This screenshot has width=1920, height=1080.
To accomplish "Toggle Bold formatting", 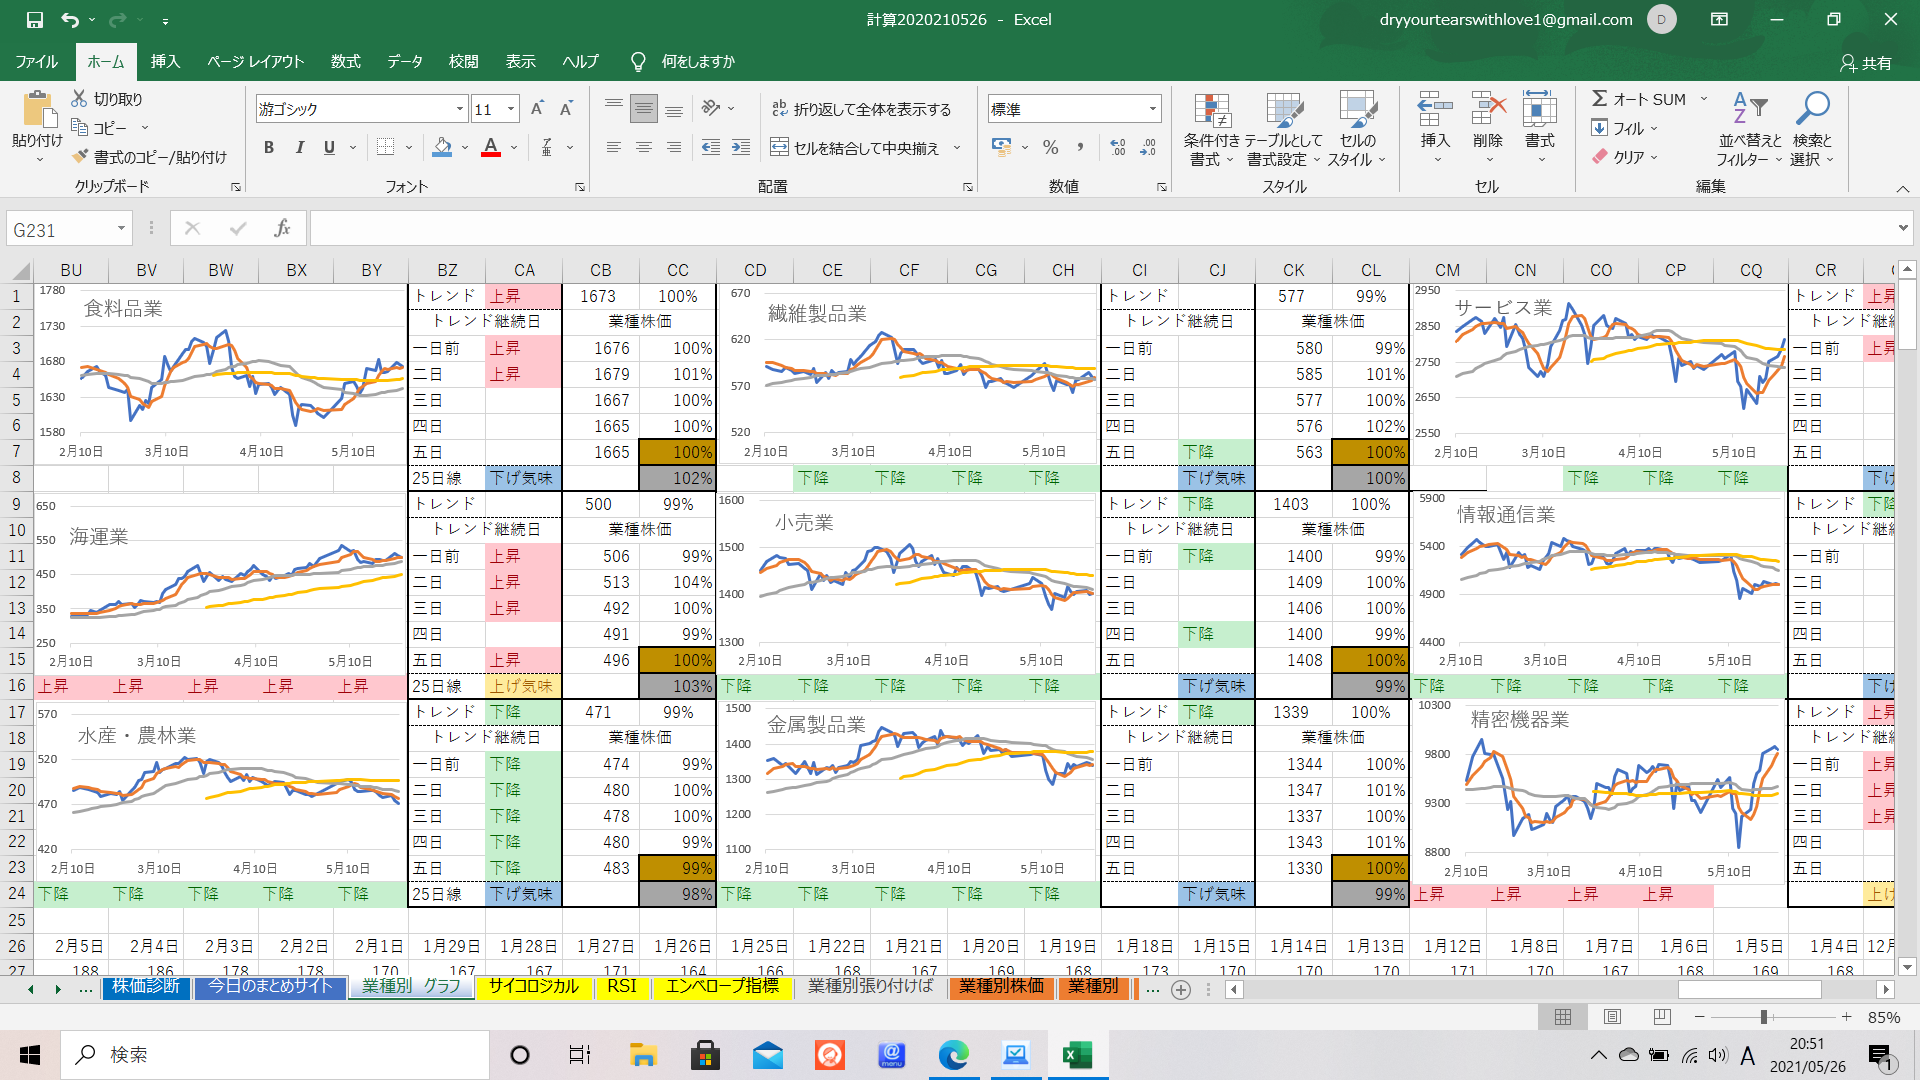I will [x=269, y=148].
